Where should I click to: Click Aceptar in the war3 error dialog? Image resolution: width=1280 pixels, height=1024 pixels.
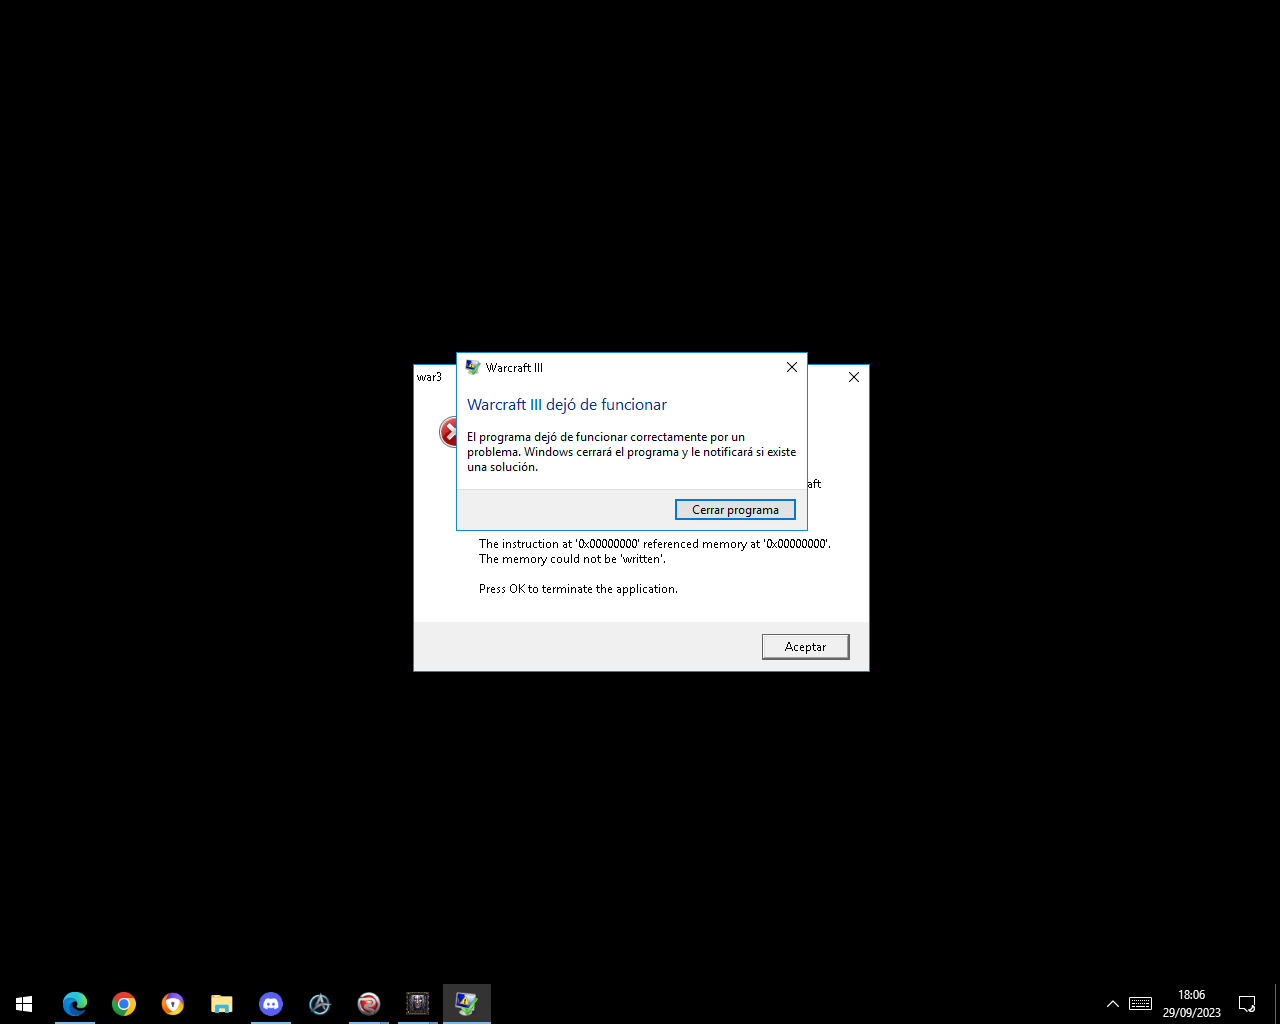[x=805, y=647]
